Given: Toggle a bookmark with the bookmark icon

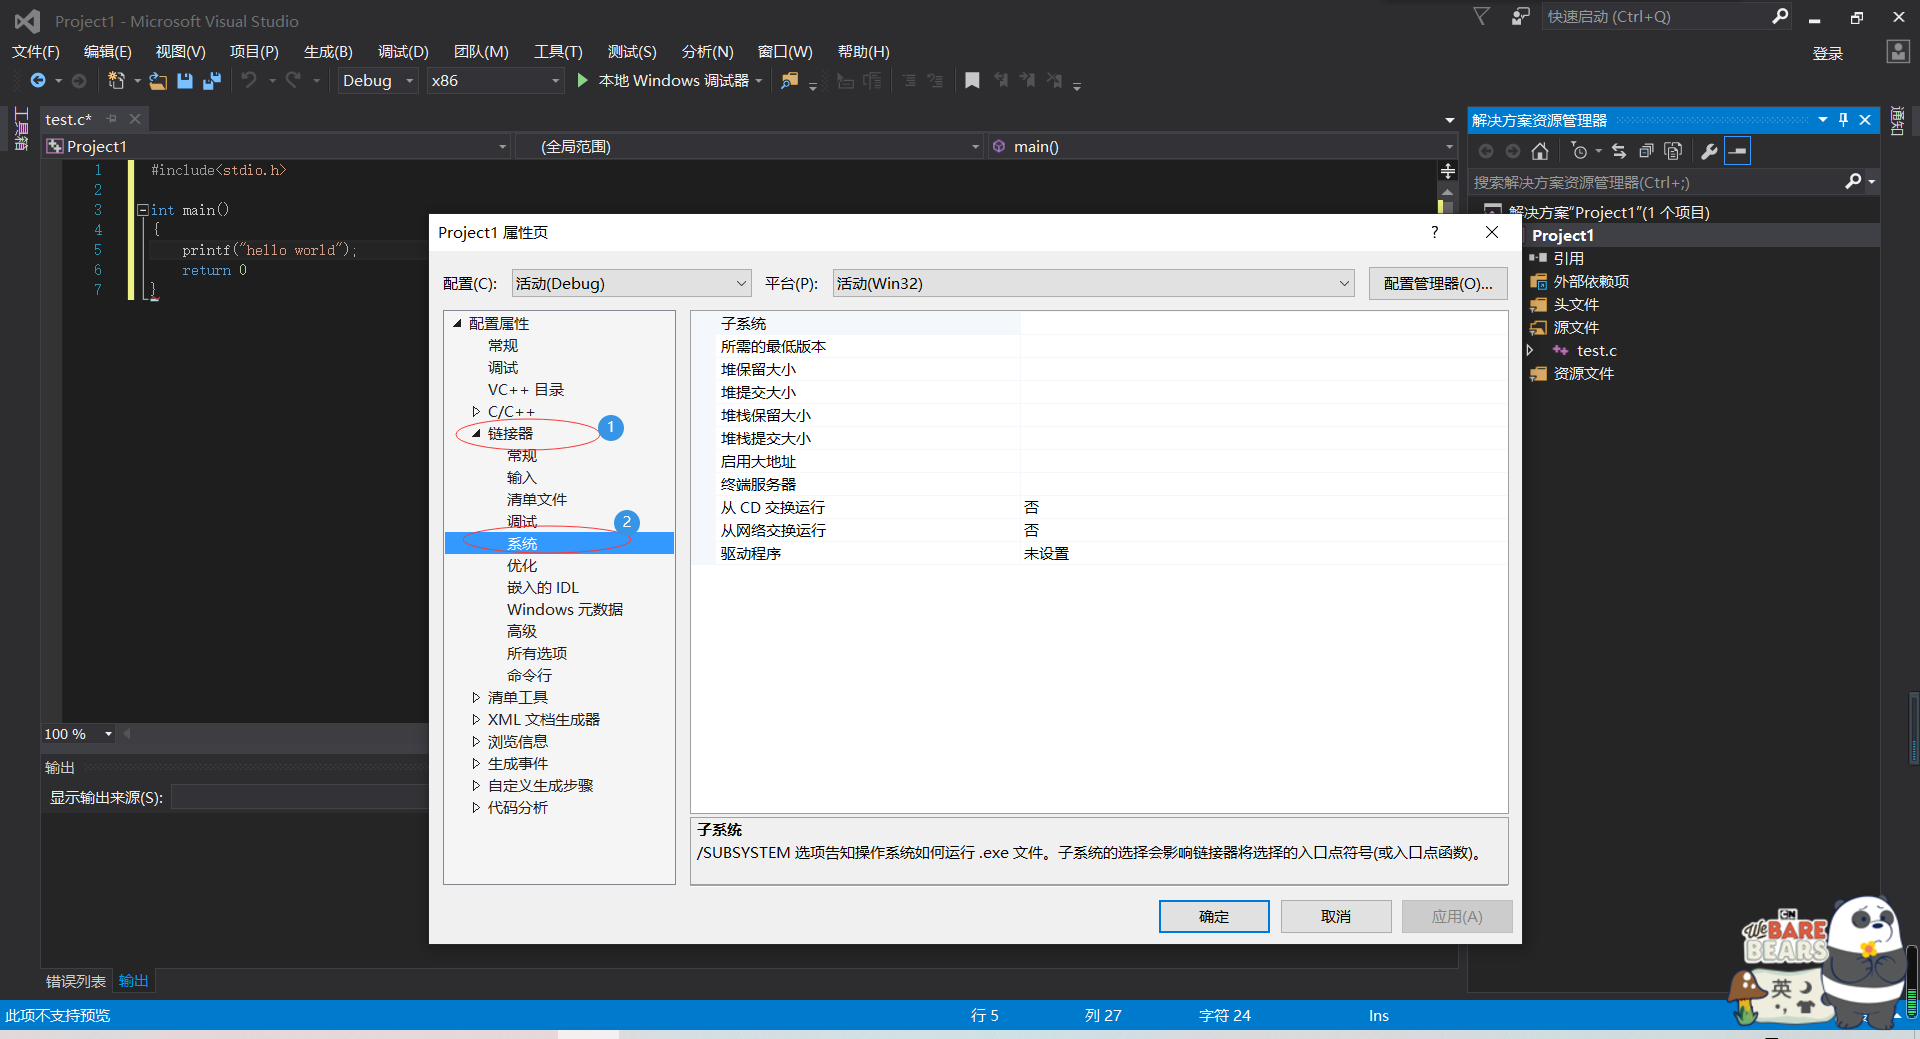Looking at the screenshot, I should [x=972, y=80].
